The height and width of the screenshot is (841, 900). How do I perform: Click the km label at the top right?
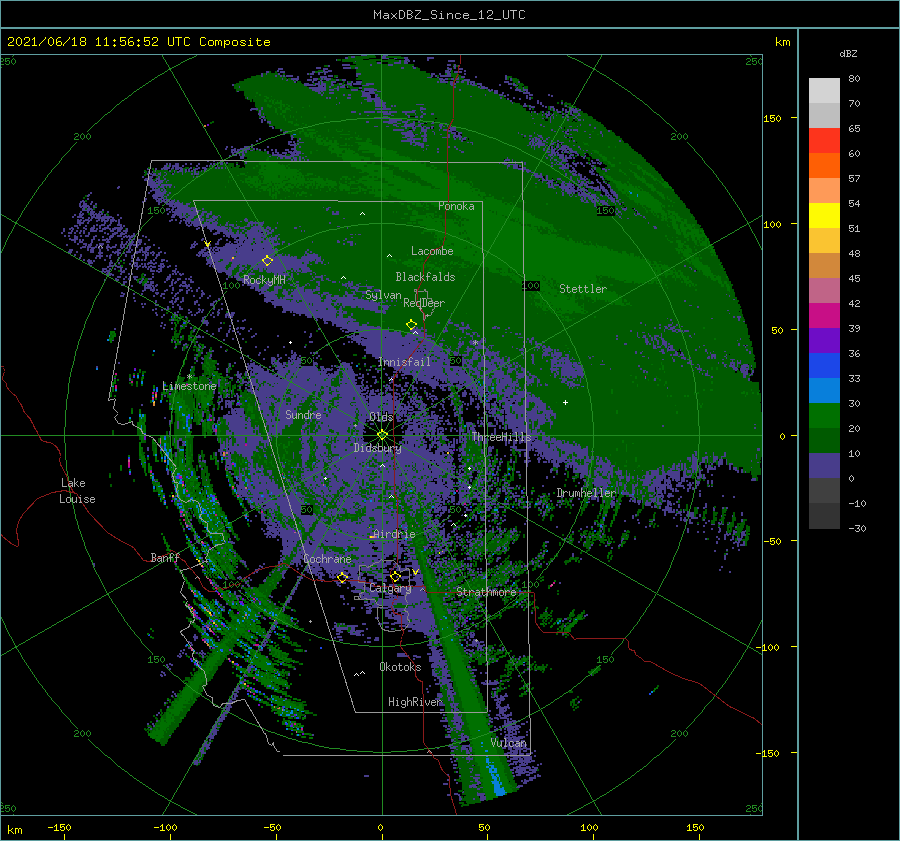click(x=782, y=42)
